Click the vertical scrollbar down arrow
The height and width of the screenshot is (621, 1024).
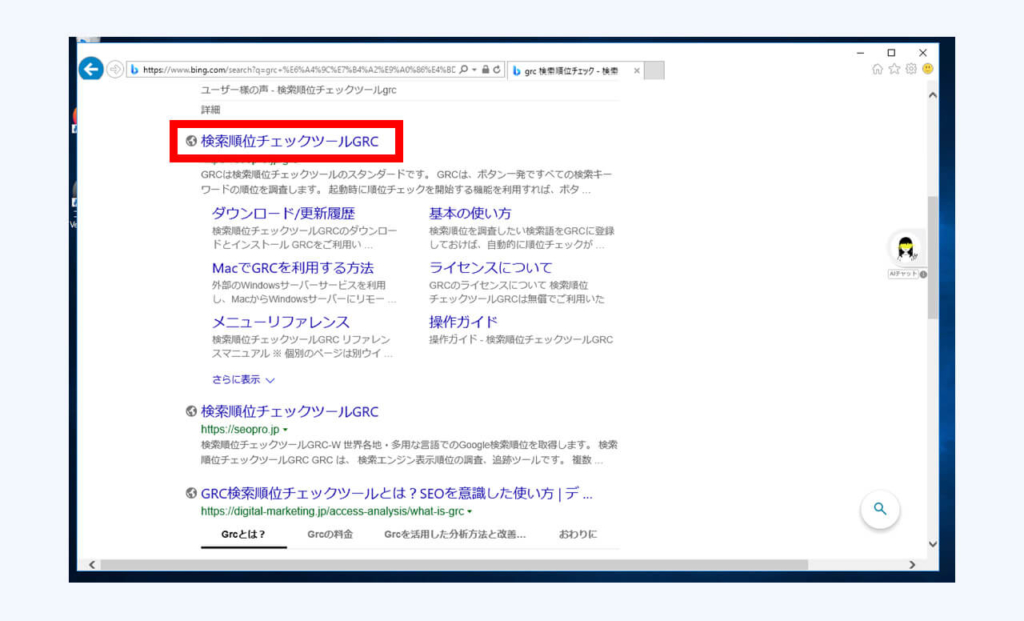933,544
